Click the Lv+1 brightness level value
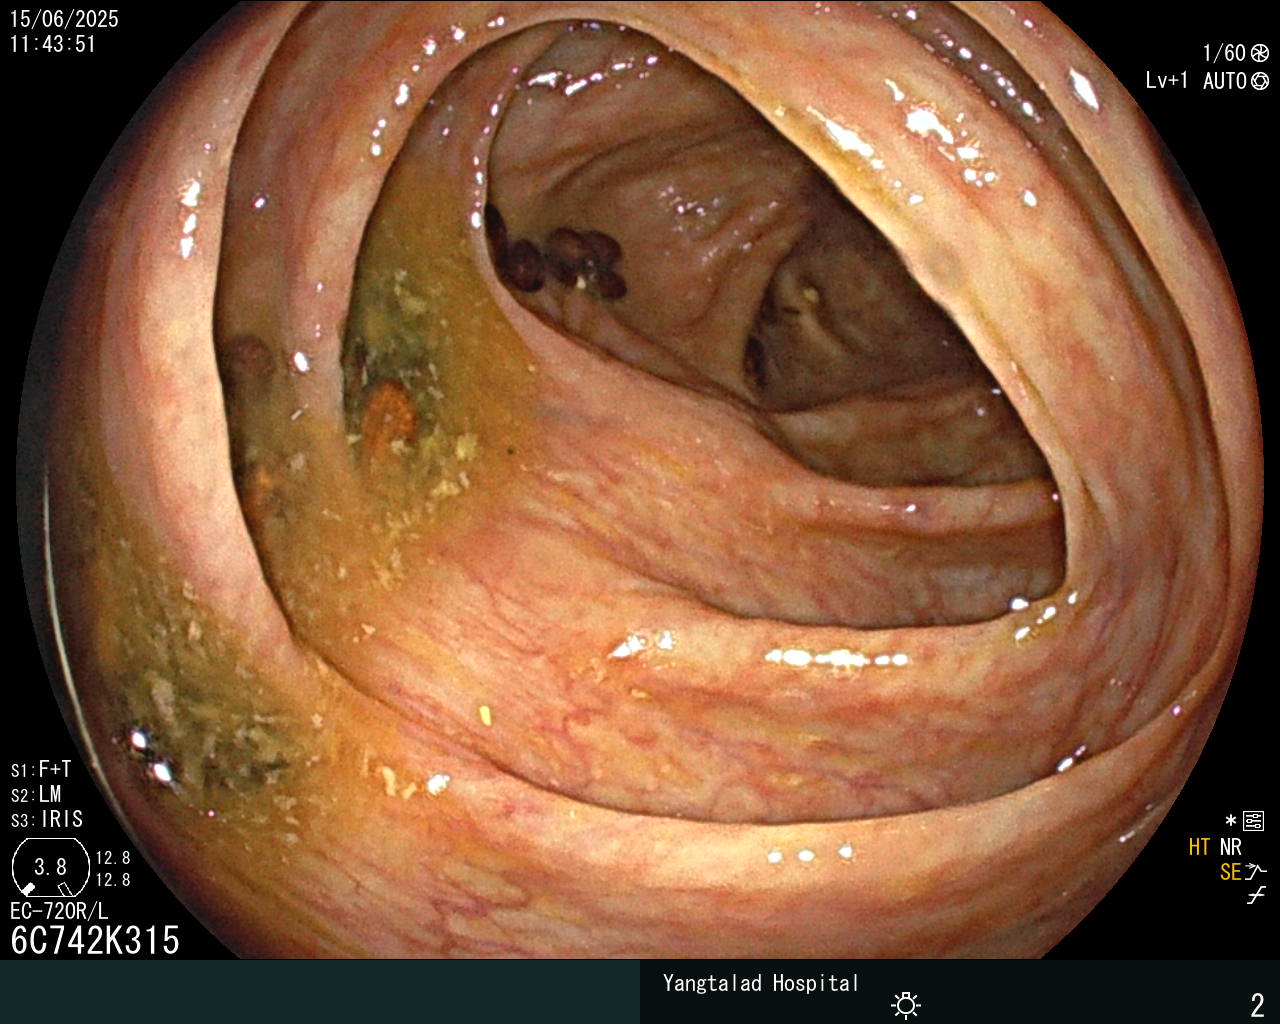 (x=1167, y=81)
